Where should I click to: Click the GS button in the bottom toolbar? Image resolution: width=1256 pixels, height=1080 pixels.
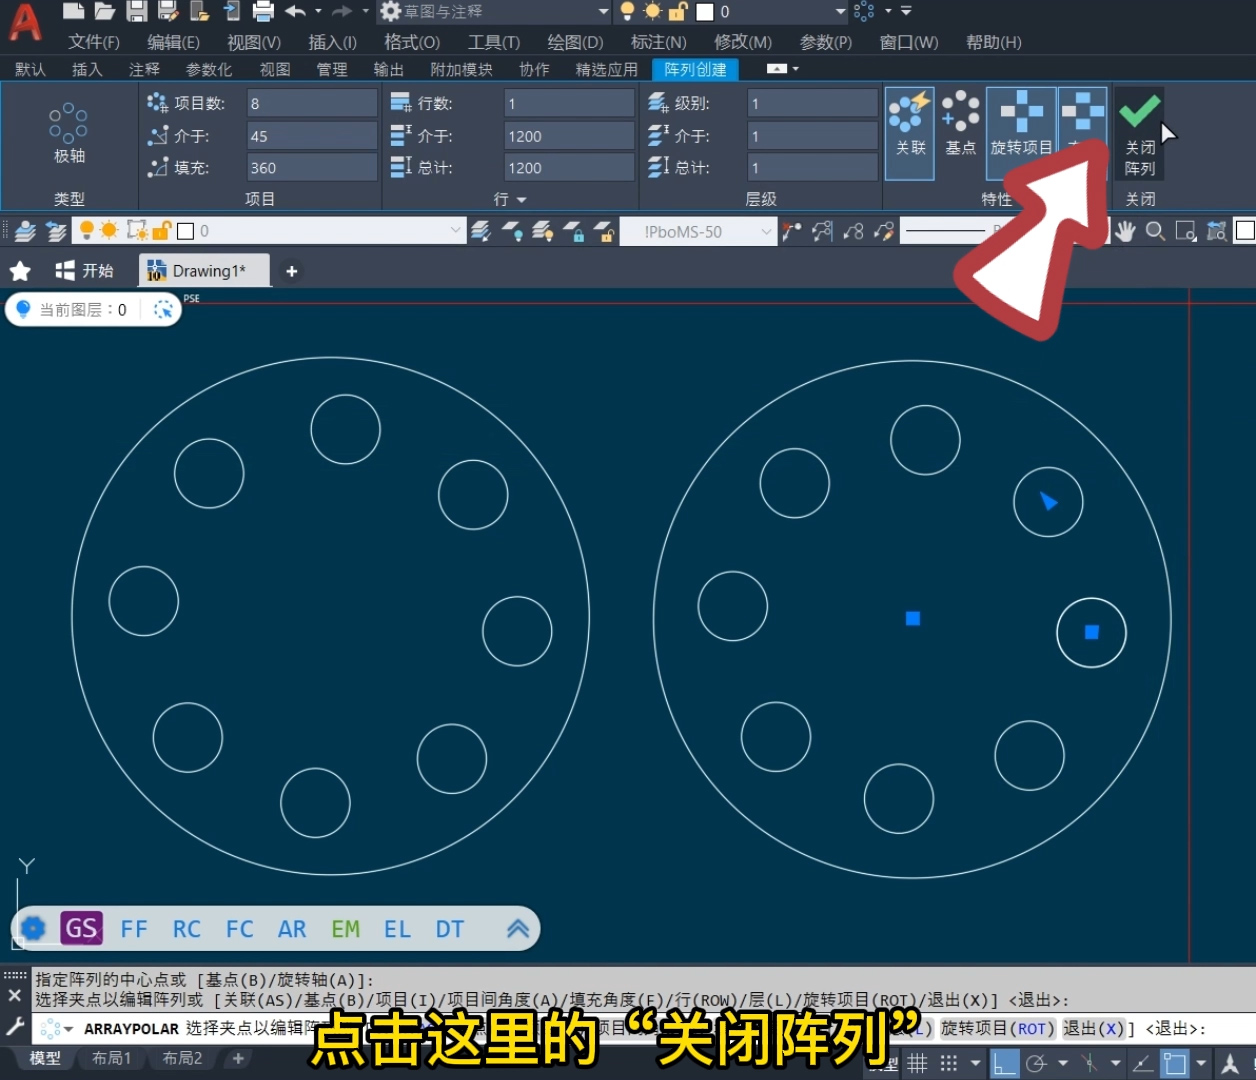81,928
